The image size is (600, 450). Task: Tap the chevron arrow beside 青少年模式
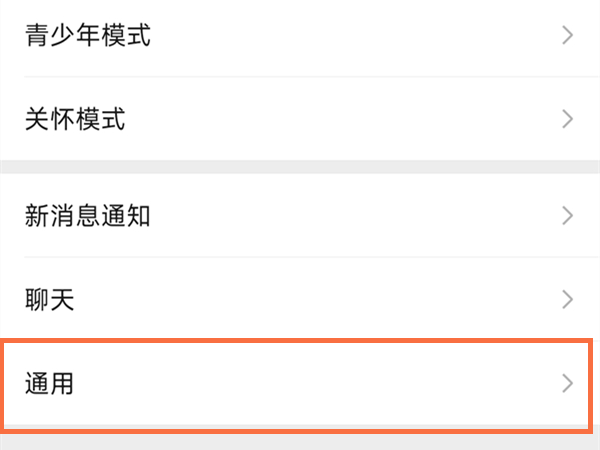coord(567,37)
